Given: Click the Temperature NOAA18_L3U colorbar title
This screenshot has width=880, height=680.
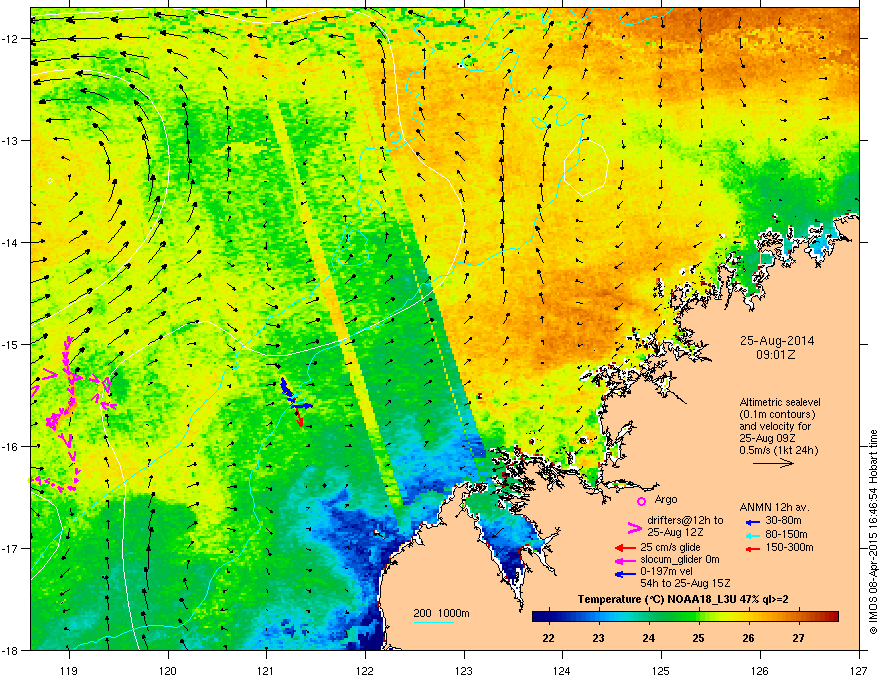Looking at the screenshot, I should (x=683, y=599).
